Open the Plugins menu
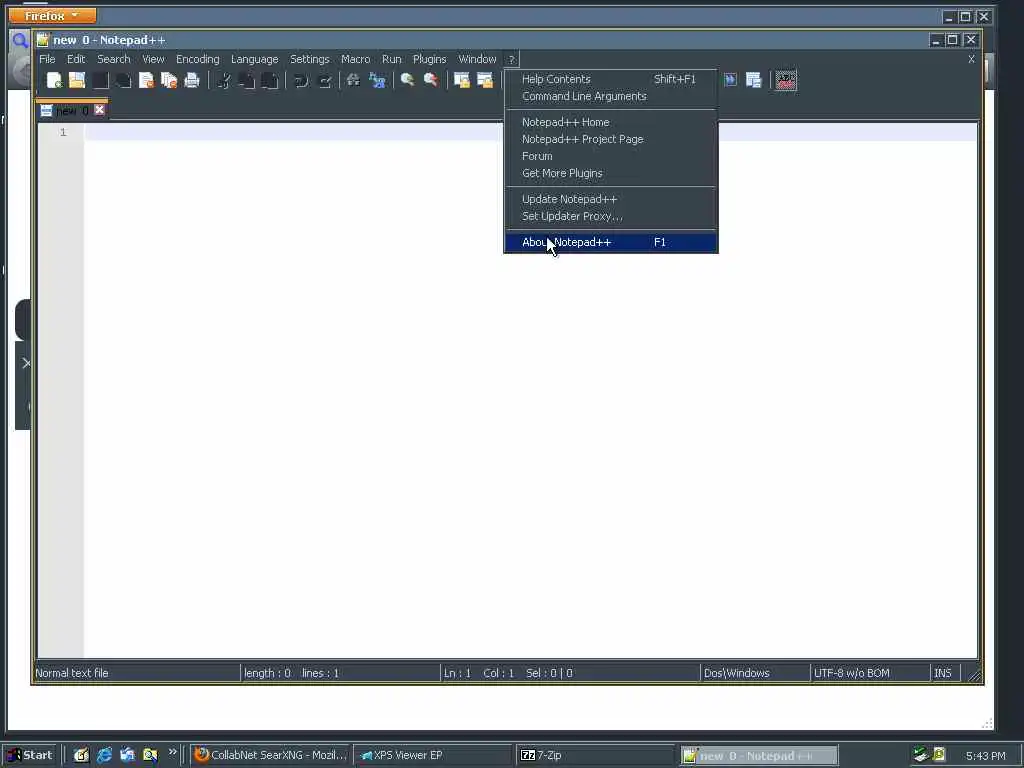The height and width of the screenshot is (768, 1024). point(430,59)
